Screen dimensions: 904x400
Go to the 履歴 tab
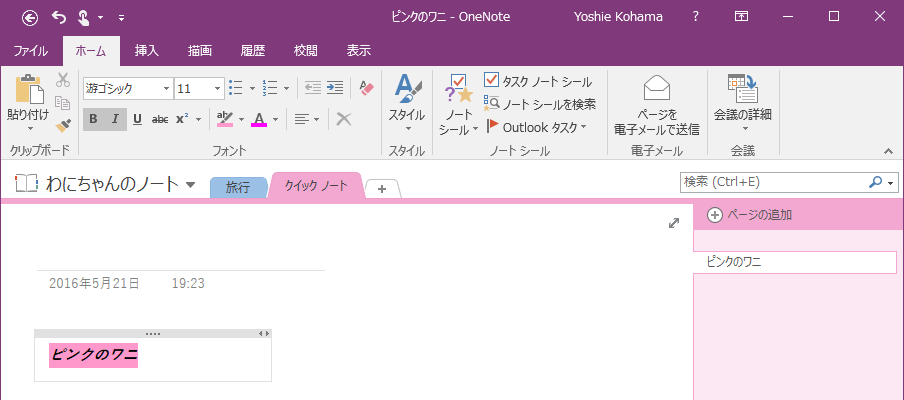point(253,51)
